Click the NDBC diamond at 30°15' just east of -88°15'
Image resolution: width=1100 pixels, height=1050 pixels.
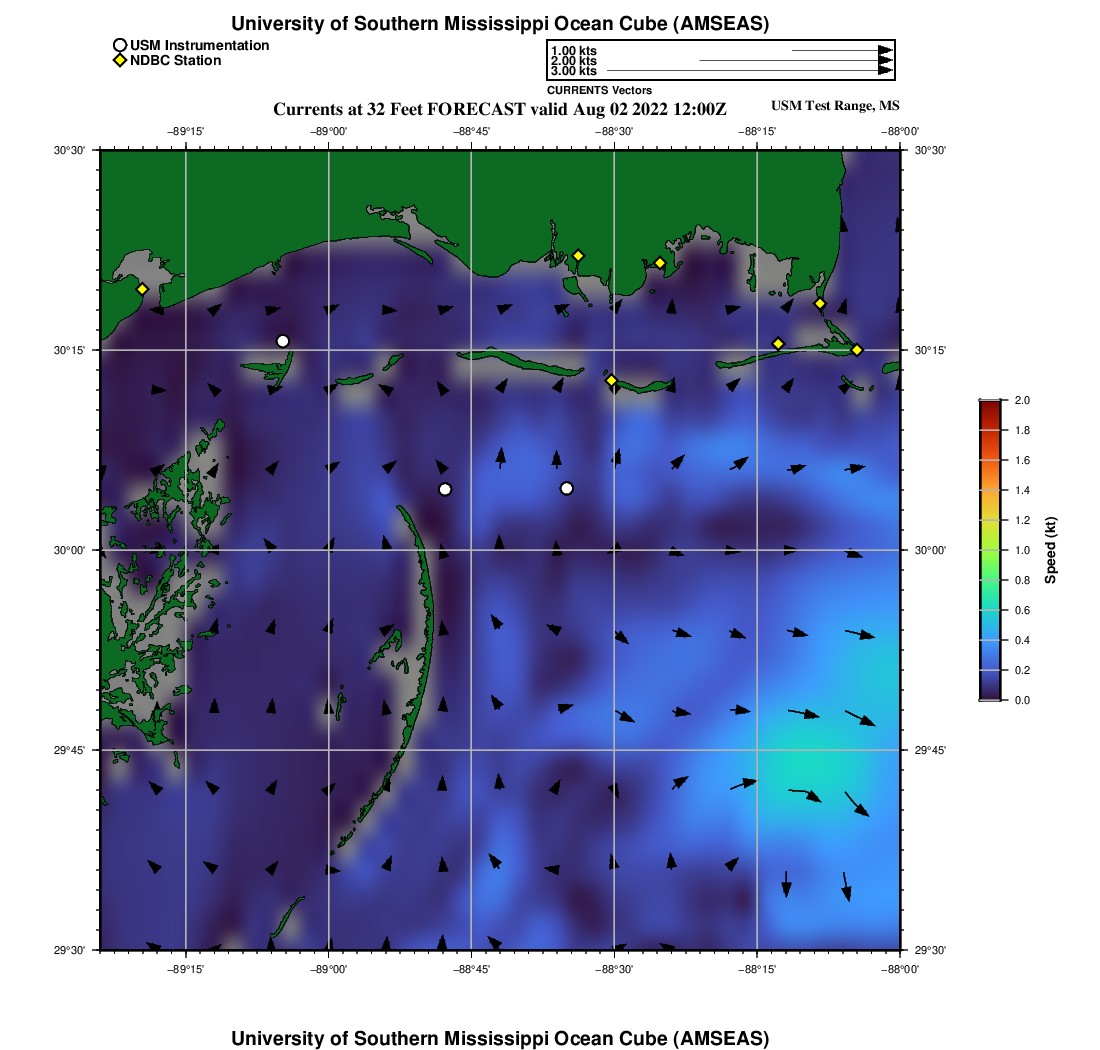pos(778,344)
